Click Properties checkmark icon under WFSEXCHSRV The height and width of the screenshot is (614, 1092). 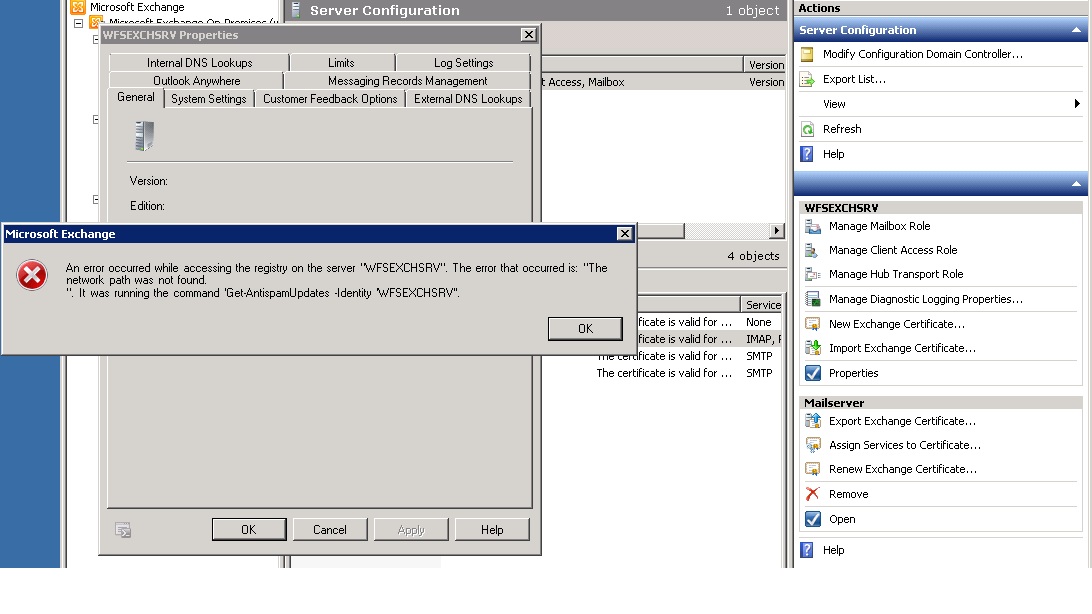click(x=813, y=373)
